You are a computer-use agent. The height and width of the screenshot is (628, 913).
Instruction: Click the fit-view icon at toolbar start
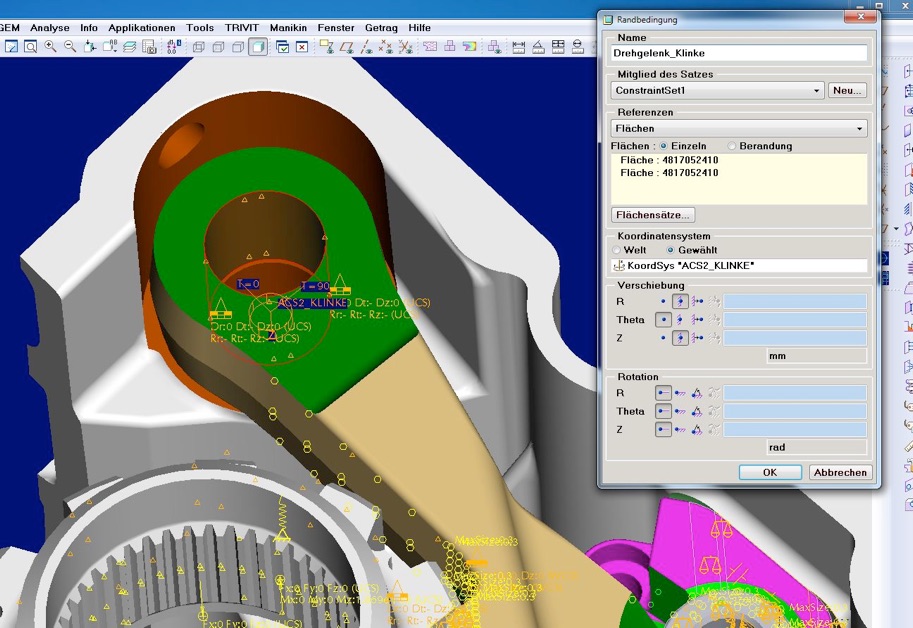[x=11, y=47]
